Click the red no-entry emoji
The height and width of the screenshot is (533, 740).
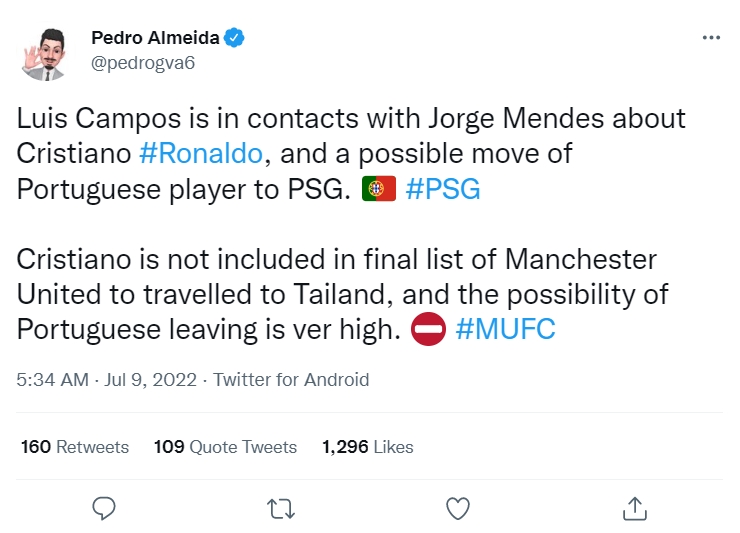tap(429, 330)
